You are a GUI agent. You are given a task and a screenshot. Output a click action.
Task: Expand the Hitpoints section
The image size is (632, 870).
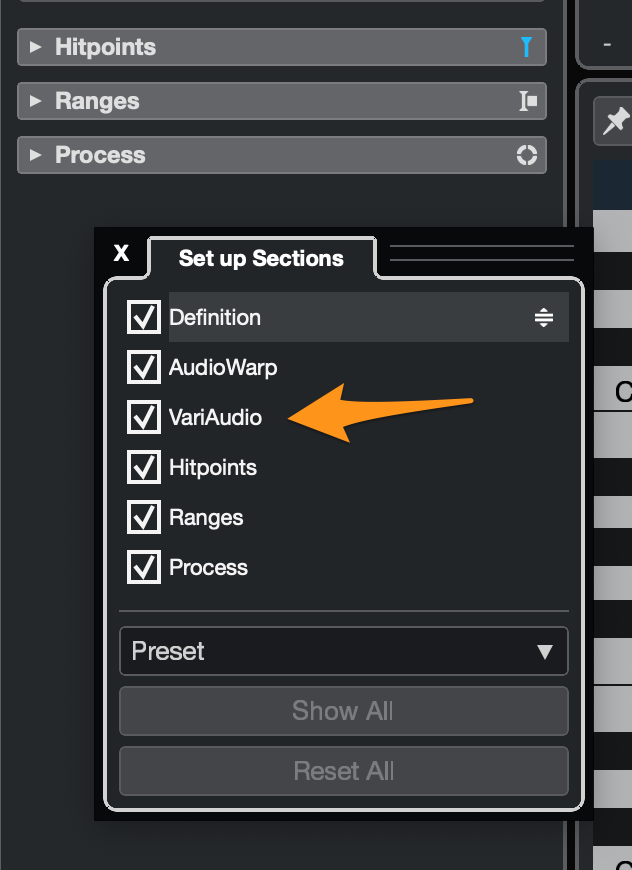[x=36, y=47]
